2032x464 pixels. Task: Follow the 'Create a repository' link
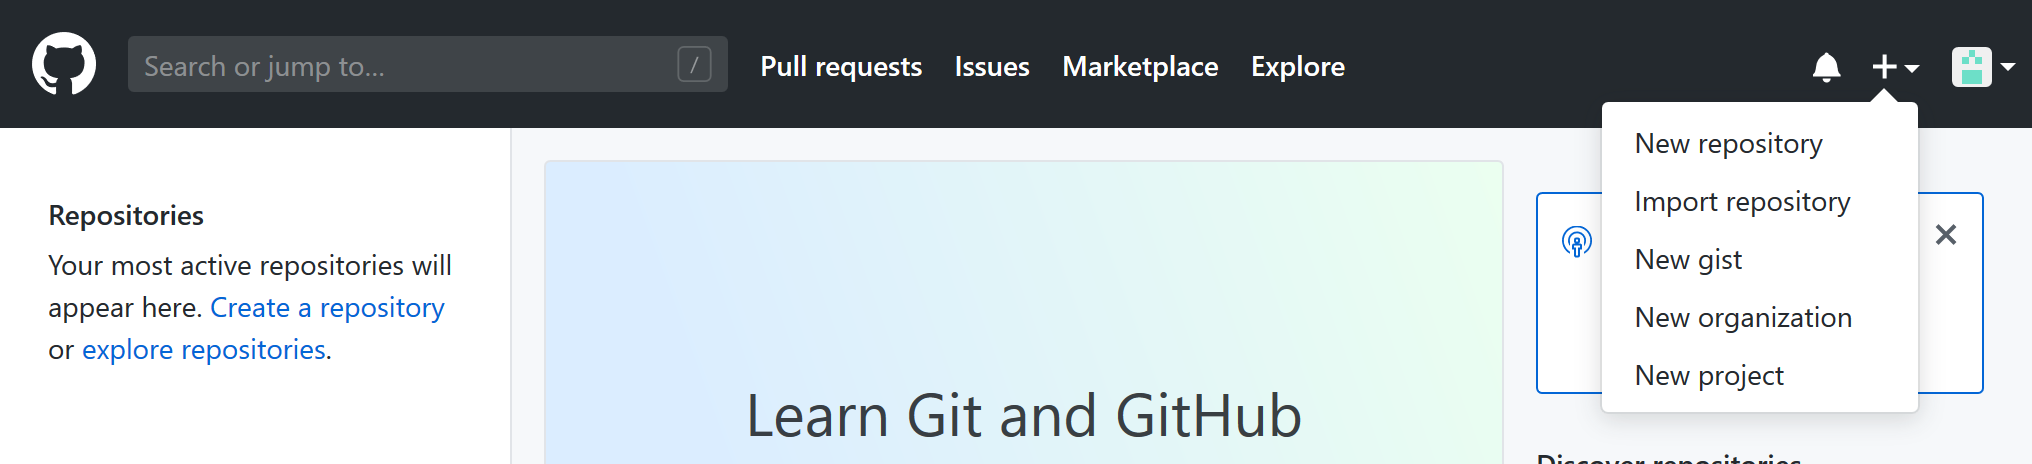(327, 308)
